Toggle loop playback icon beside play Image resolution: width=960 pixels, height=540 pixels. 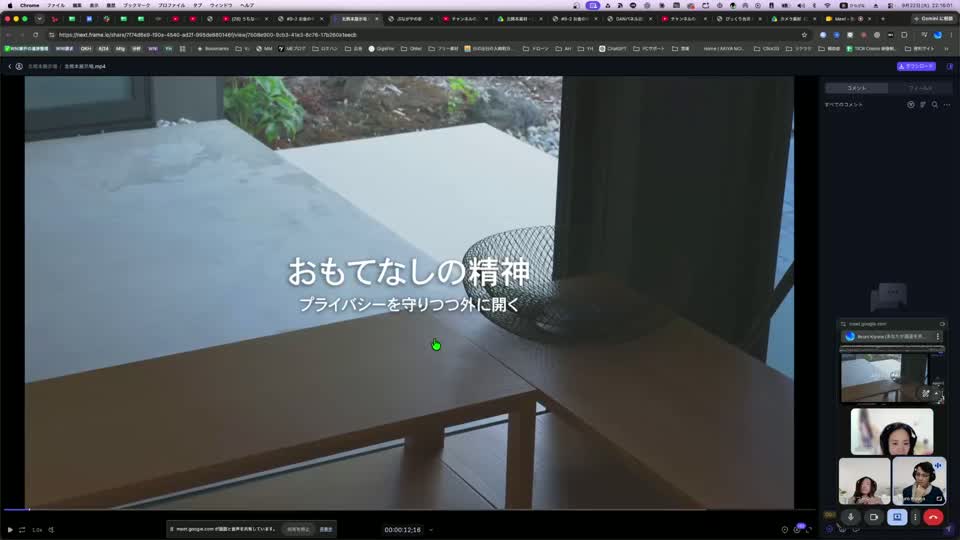click(22, 530)
